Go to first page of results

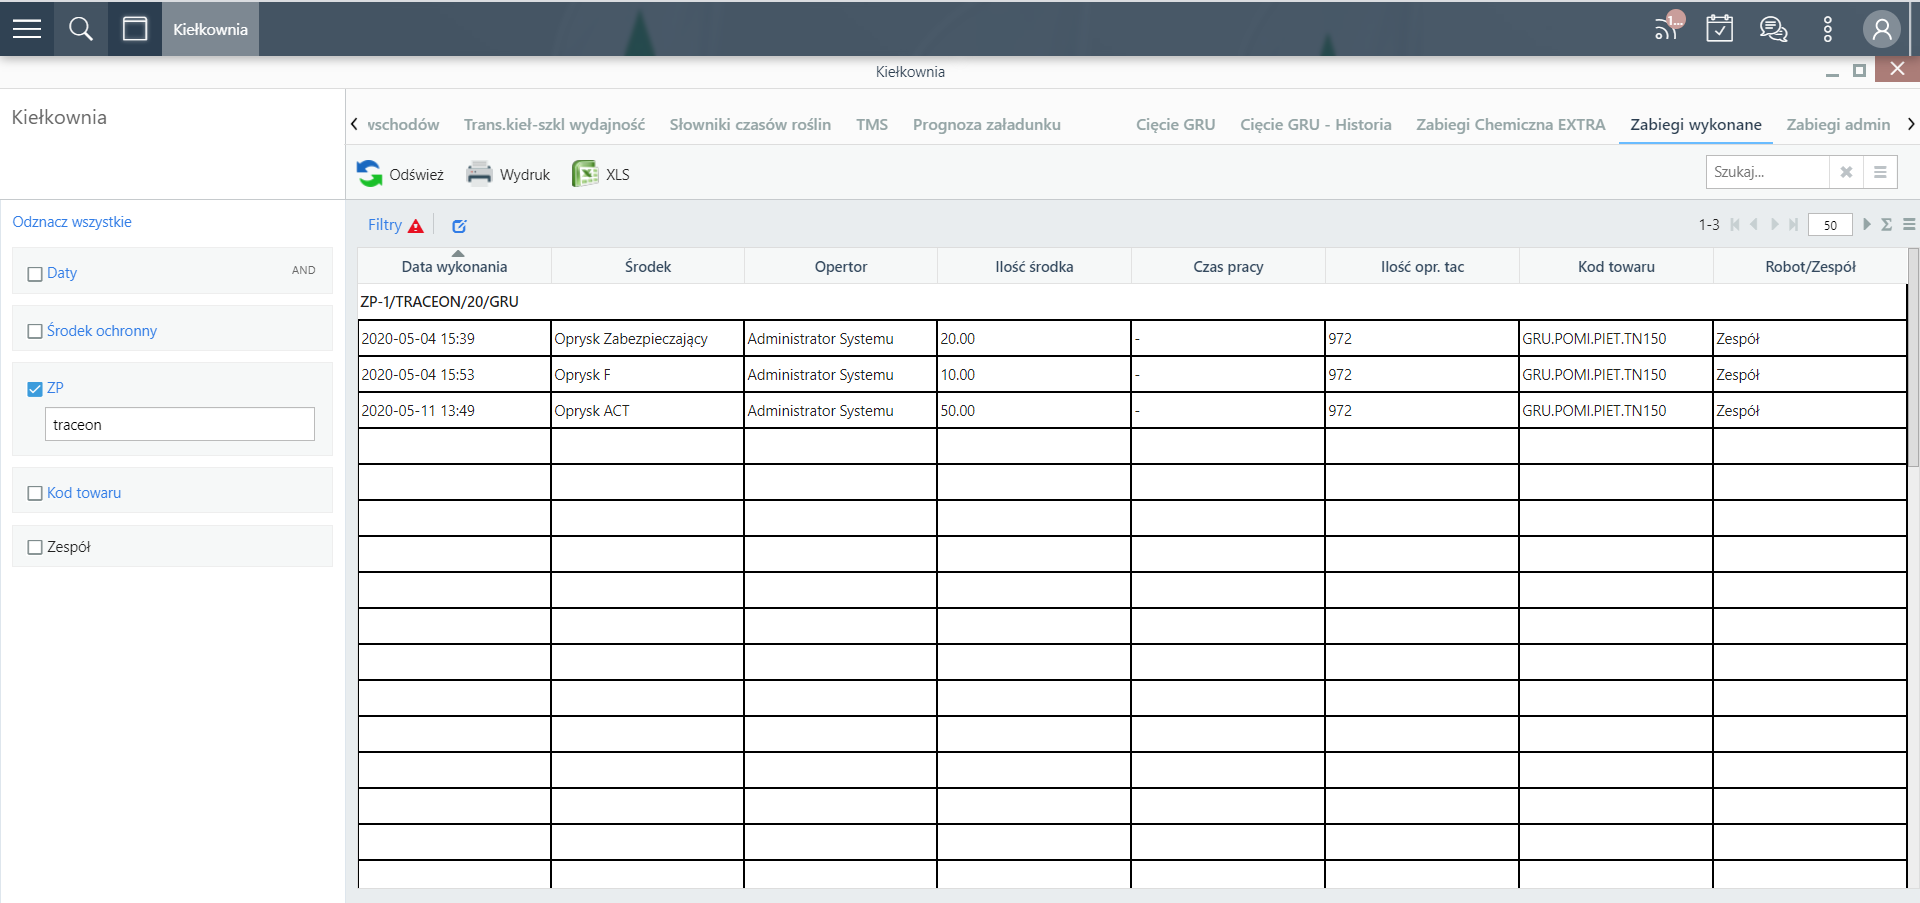click(x=1735, y=225)
